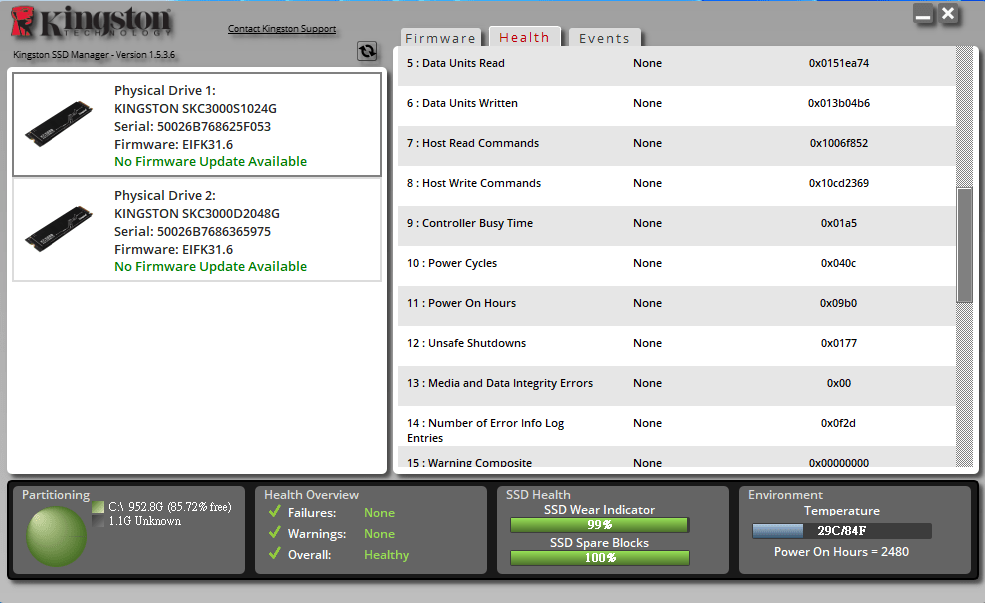This screenshot has width=985, height=603.
Task: Click the Failures green checkmark icon
Action: 275,511
